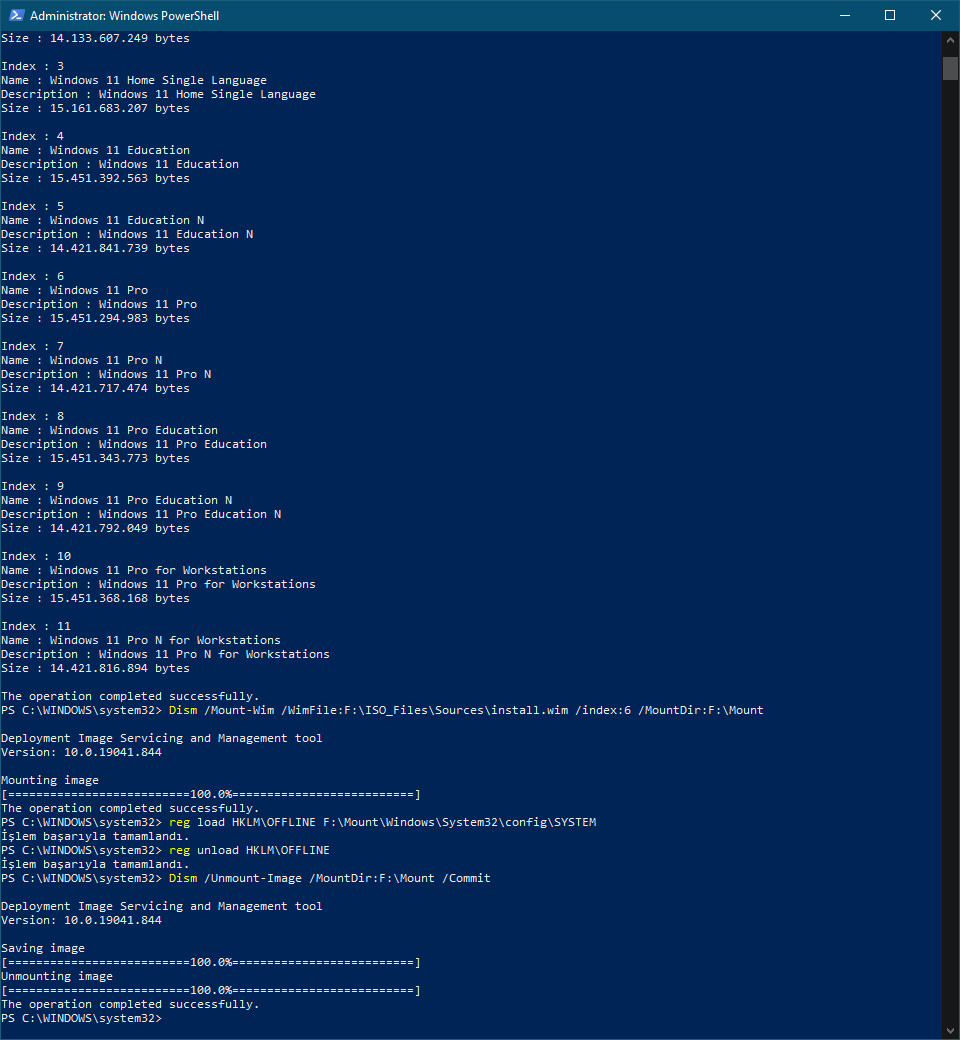960x1040 pixels.
Task: Click the scrollbar down arrow
Action: [x=950, y=1031]
